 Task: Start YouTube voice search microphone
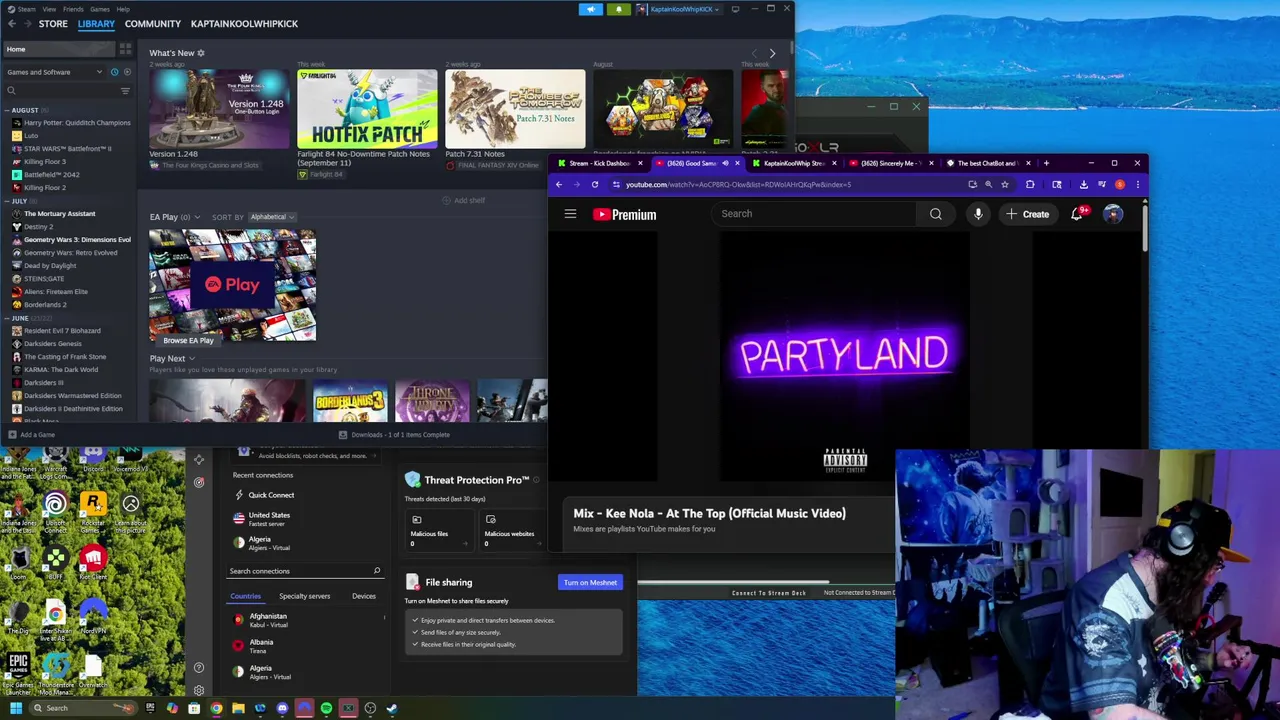(978, 214)
